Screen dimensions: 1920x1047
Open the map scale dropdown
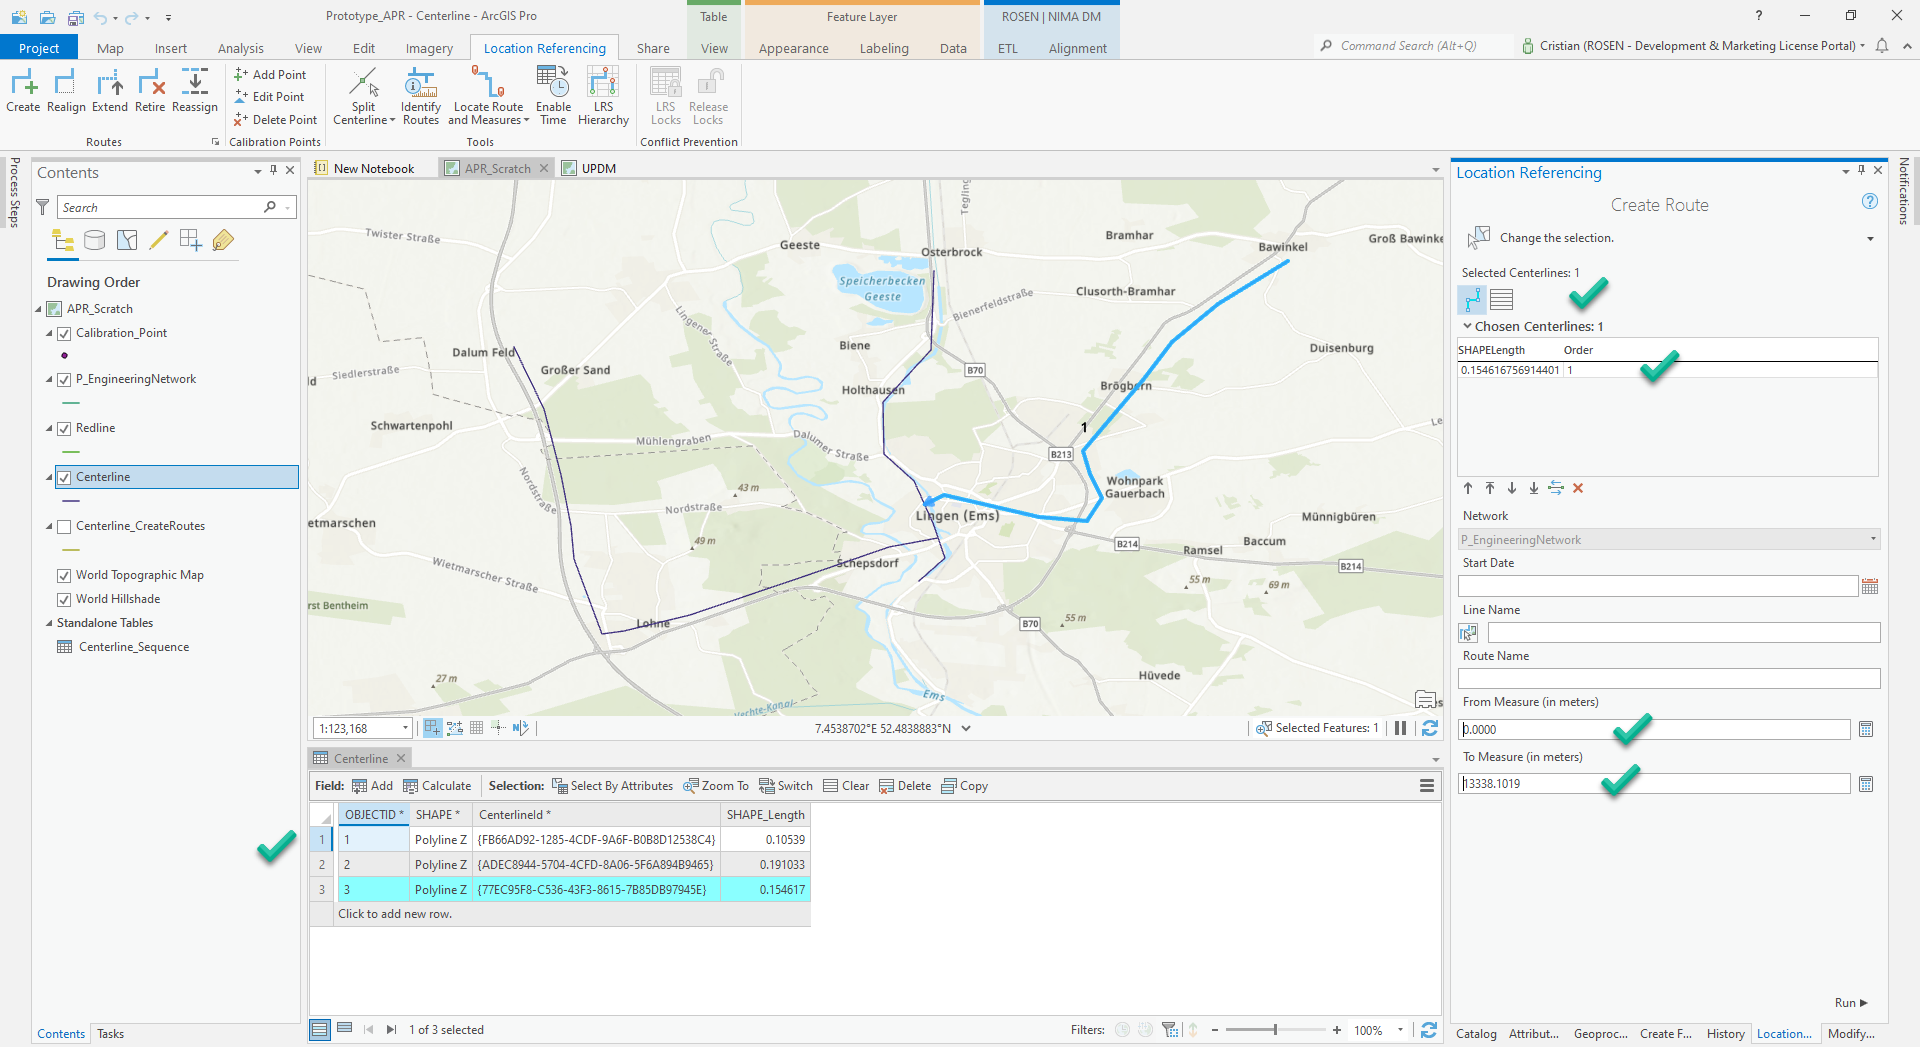pyautogui.click(x=405, y=728)
